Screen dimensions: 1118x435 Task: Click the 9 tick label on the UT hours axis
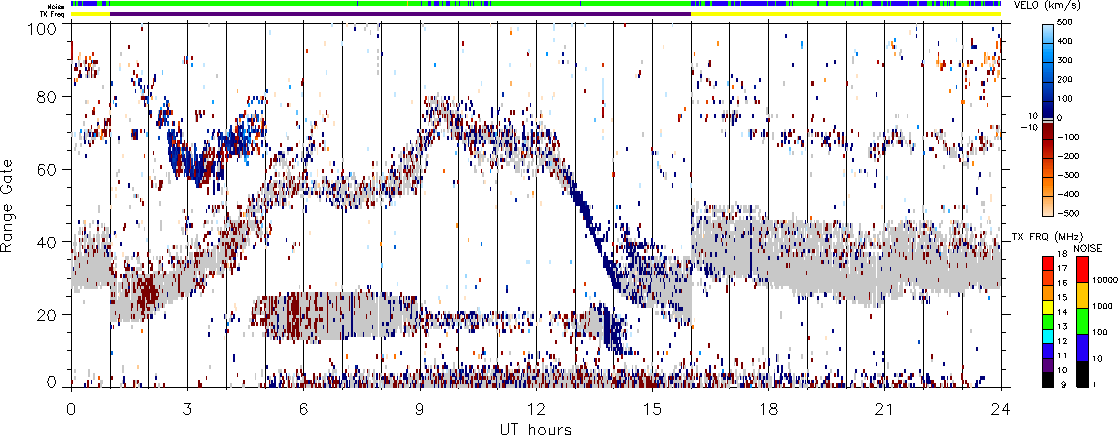[x=420, y=408]
